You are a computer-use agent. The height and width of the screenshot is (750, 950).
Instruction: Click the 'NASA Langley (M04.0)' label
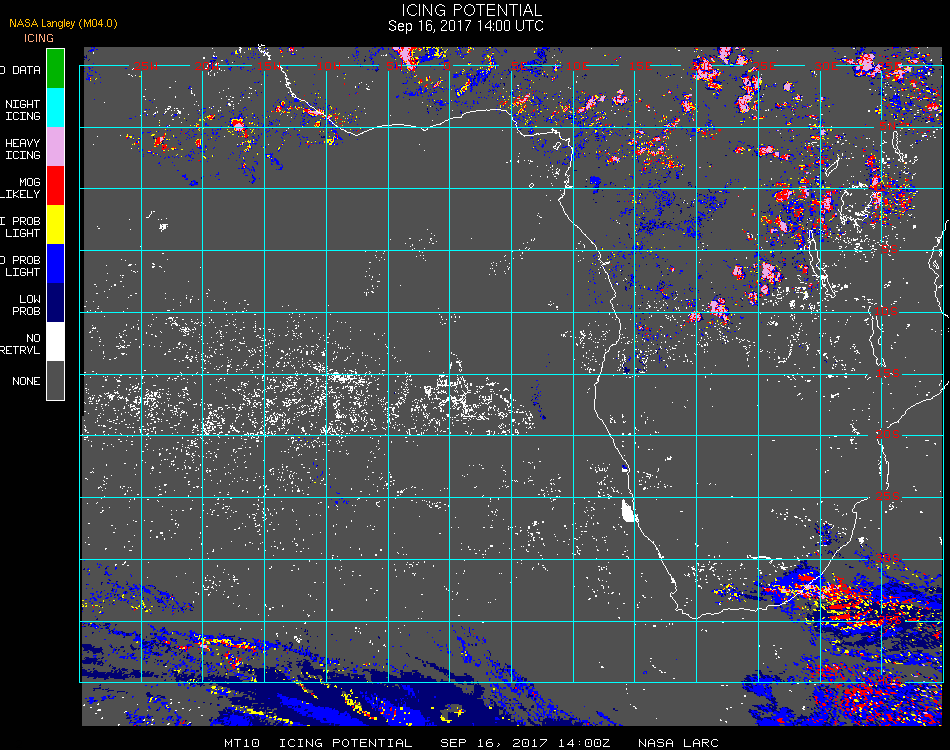click(x=63, y=23)
